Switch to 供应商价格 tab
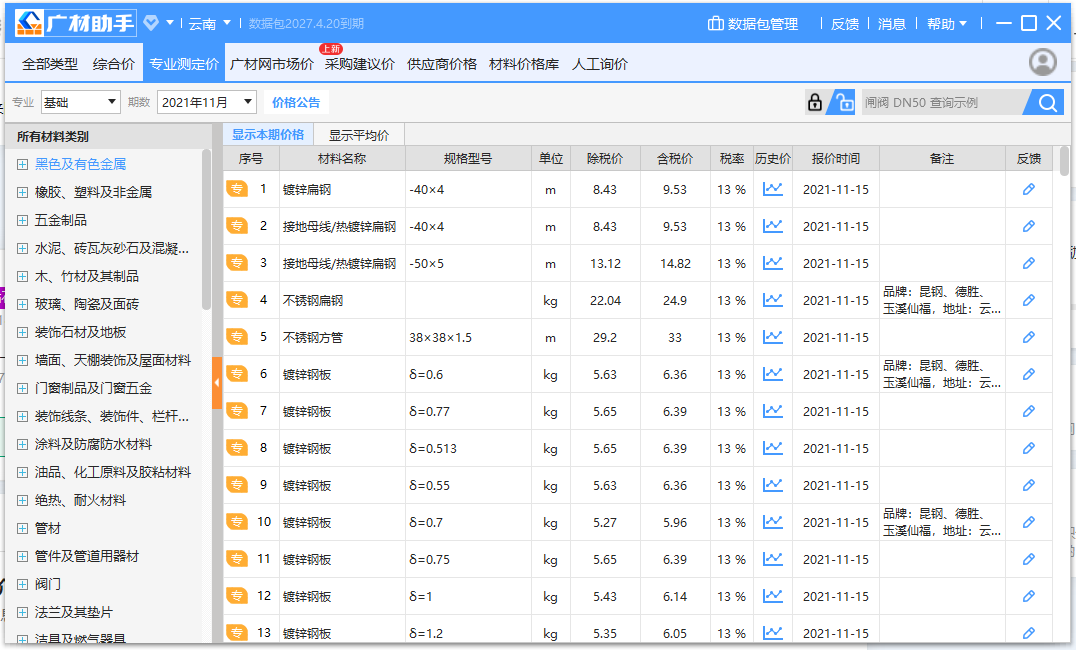Viewport: 1076px width, 650px height. pos(441,64)
